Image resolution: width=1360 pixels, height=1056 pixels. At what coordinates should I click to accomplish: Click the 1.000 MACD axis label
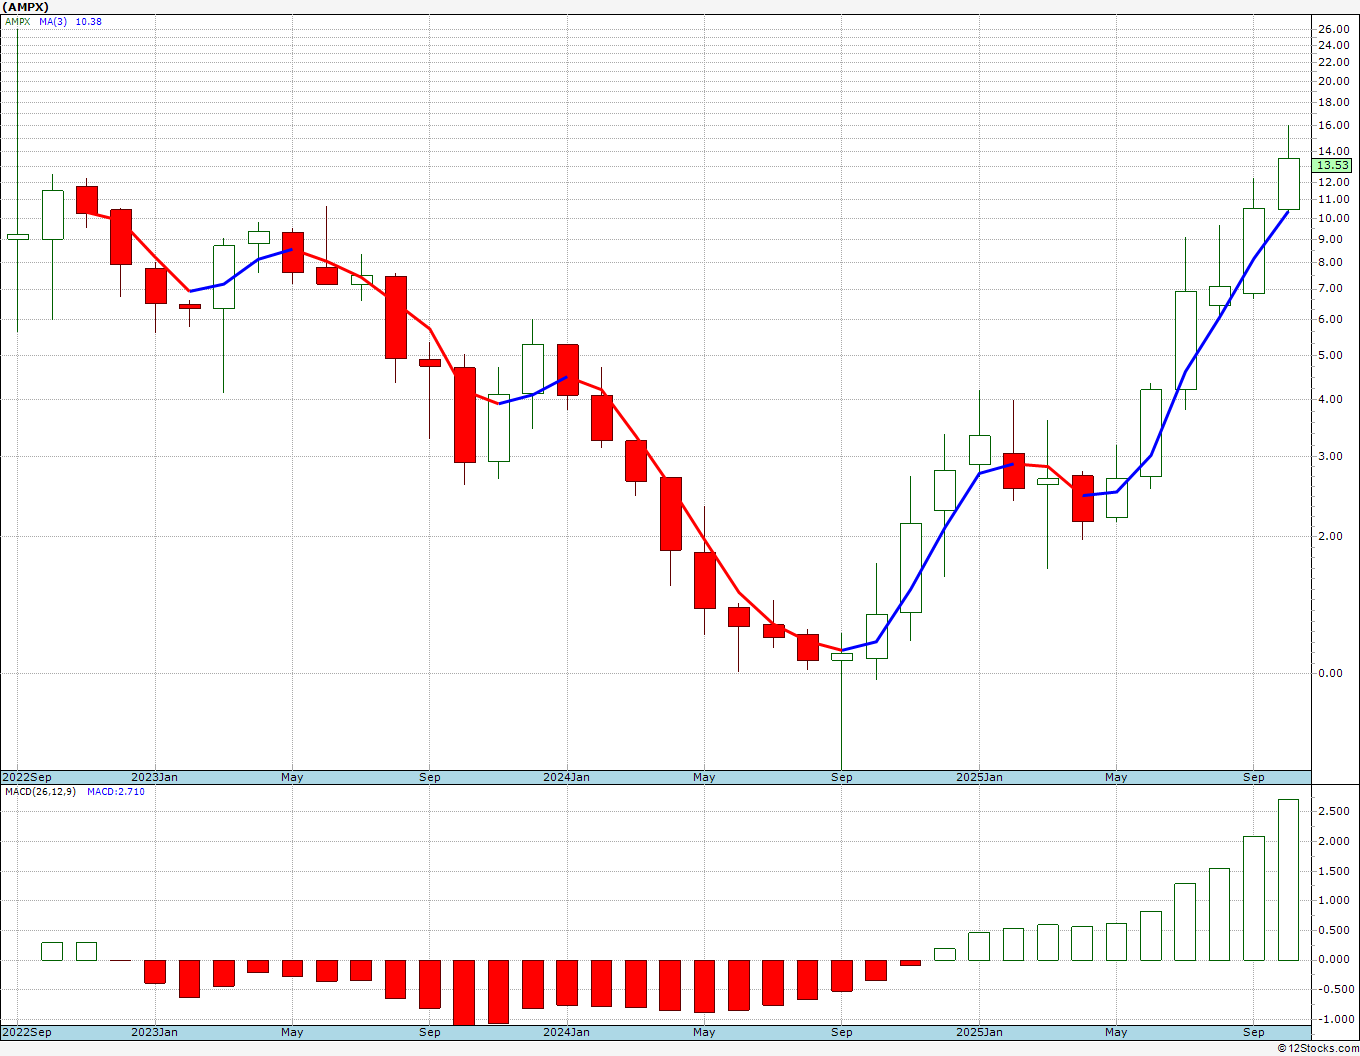(x=1333, y=901)
